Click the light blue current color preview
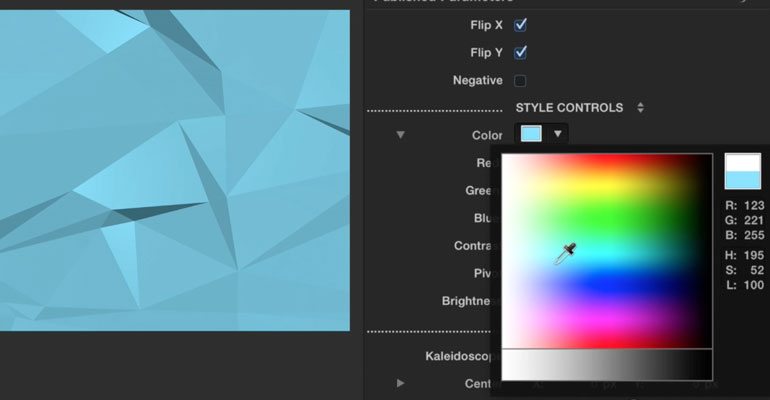The height and width of the screenshot is (400, 770). tap(742, 180)
